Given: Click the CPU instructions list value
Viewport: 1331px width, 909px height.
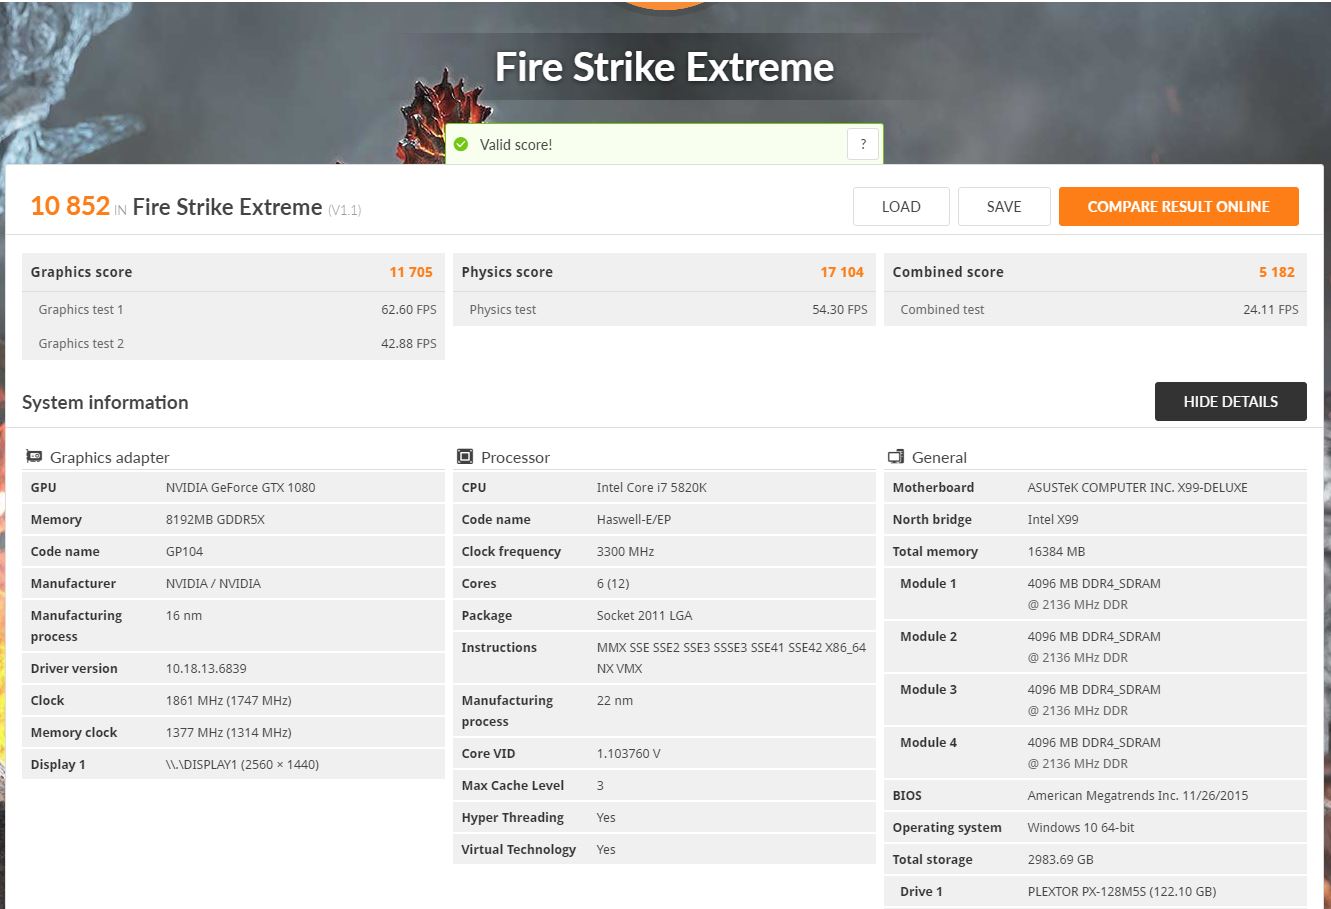Looking at the screenshot, I should (x=731, y=658).
